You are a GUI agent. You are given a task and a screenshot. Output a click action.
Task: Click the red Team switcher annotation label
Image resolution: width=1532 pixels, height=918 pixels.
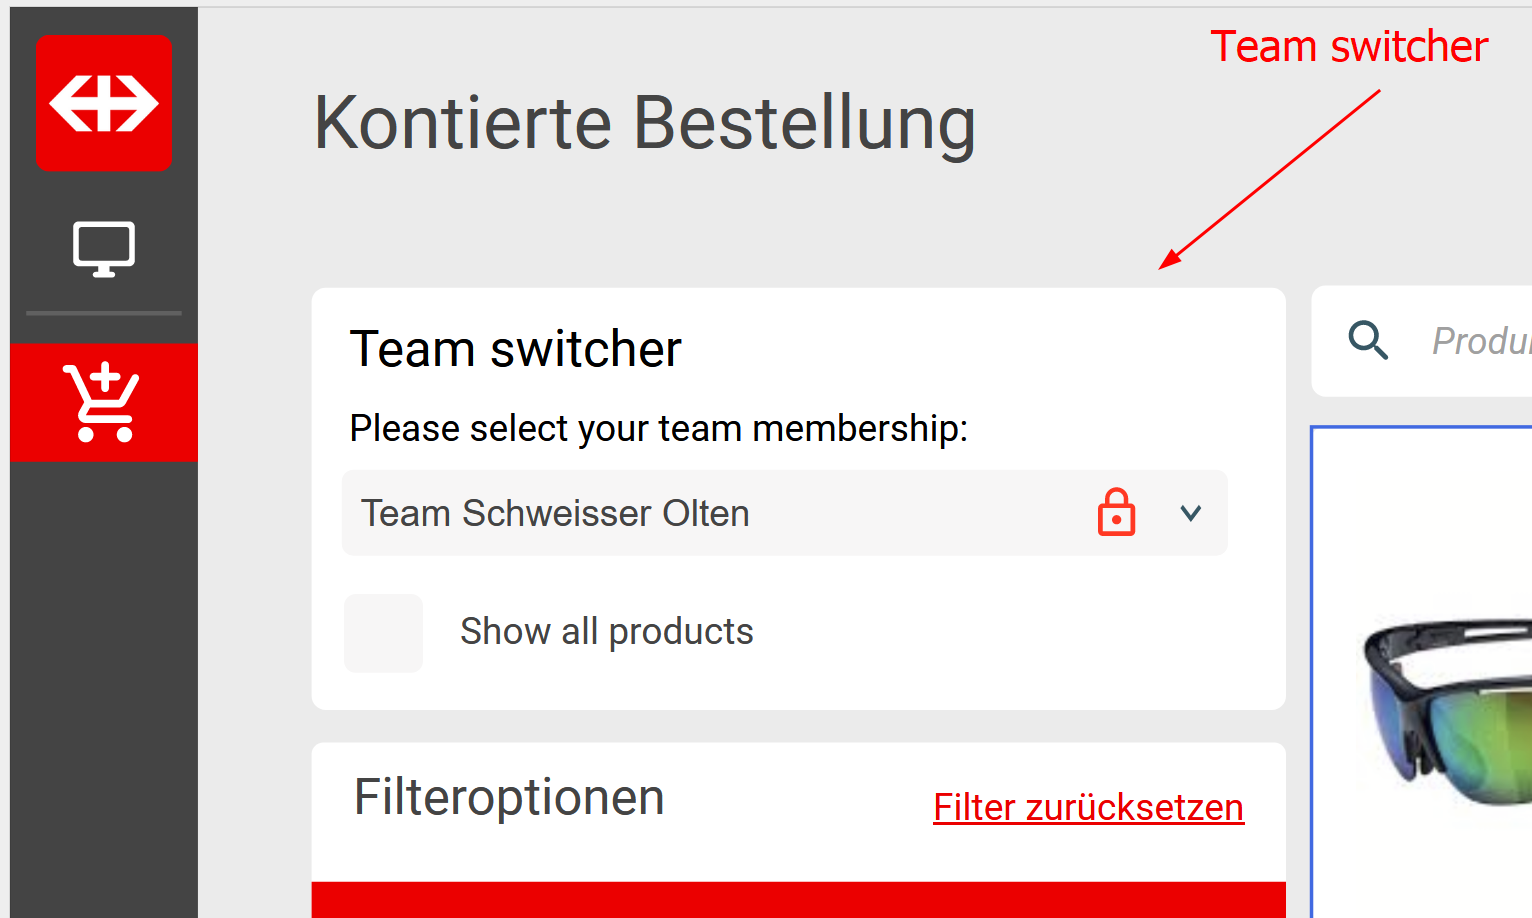click(x=1349, y=47)
